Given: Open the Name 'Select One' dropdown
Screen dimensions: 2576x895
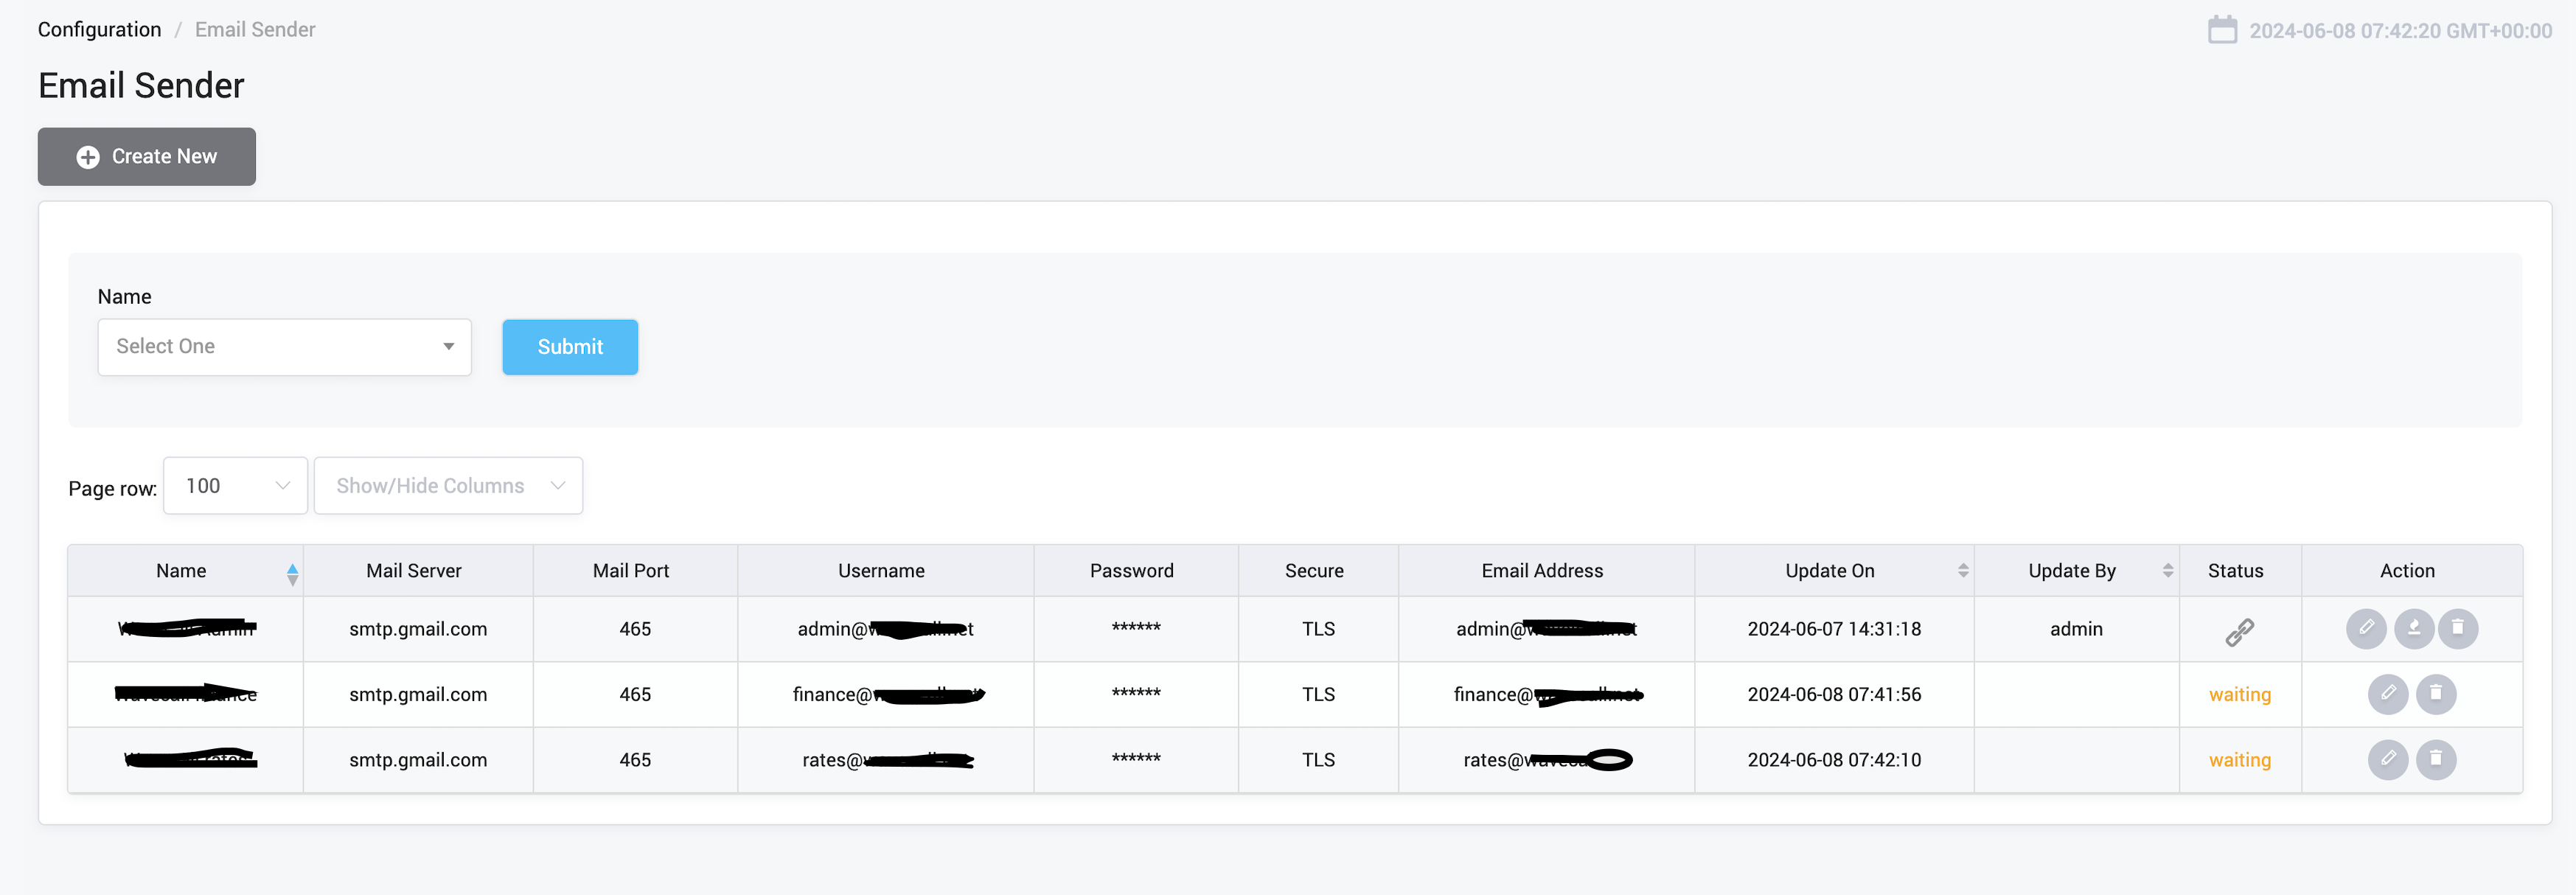Looking at the screenshot, I should pos(284,347).
